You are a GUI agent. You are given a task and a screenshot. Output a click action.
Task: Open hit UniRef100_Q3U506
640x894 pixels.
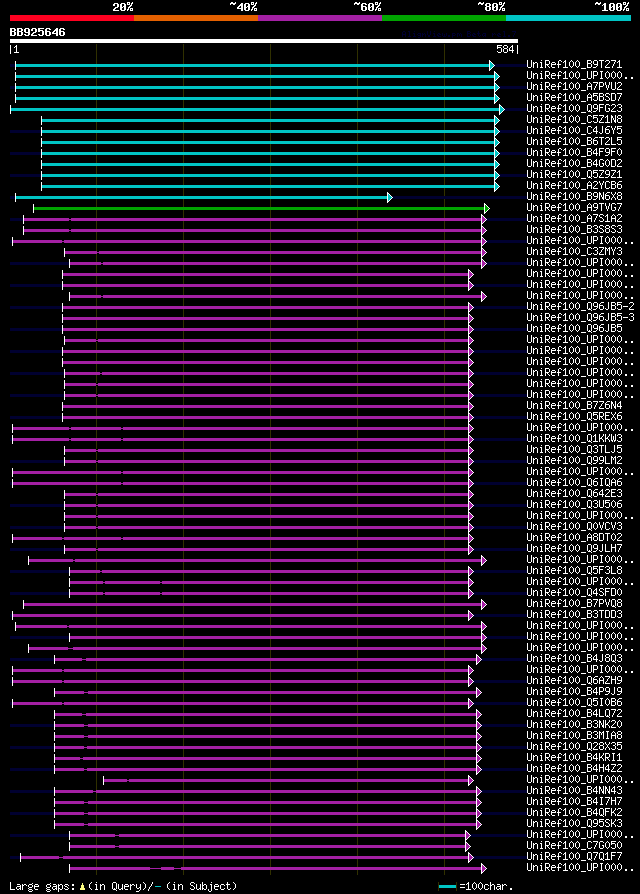tap(574, 504)
